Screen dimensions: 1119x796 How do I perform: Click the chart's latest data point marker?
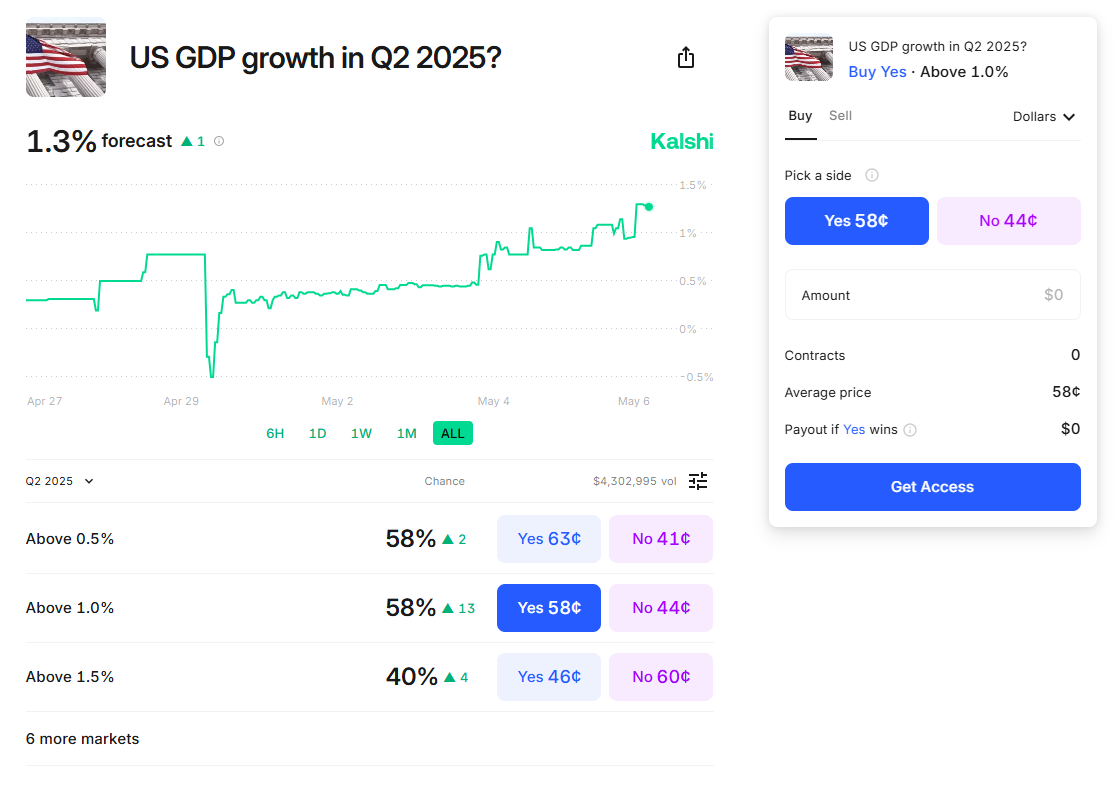[x=649, y=207]
